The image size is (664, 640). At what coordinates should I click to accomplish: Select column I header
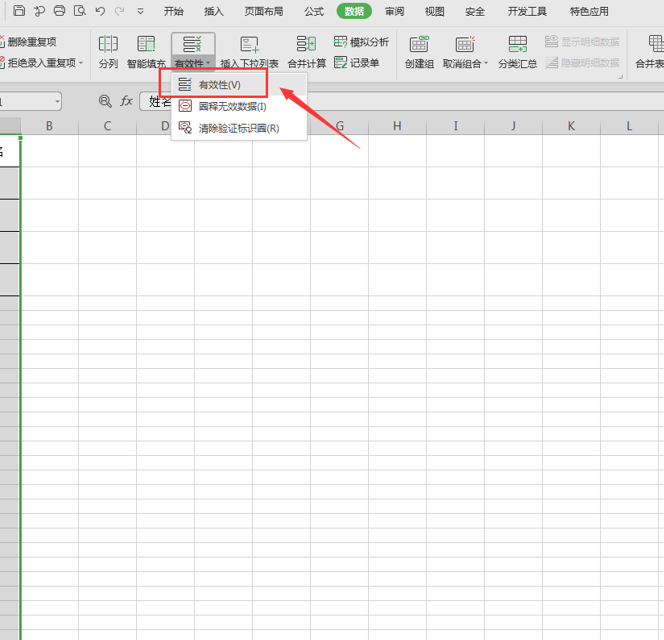click(x=455, y=126)
